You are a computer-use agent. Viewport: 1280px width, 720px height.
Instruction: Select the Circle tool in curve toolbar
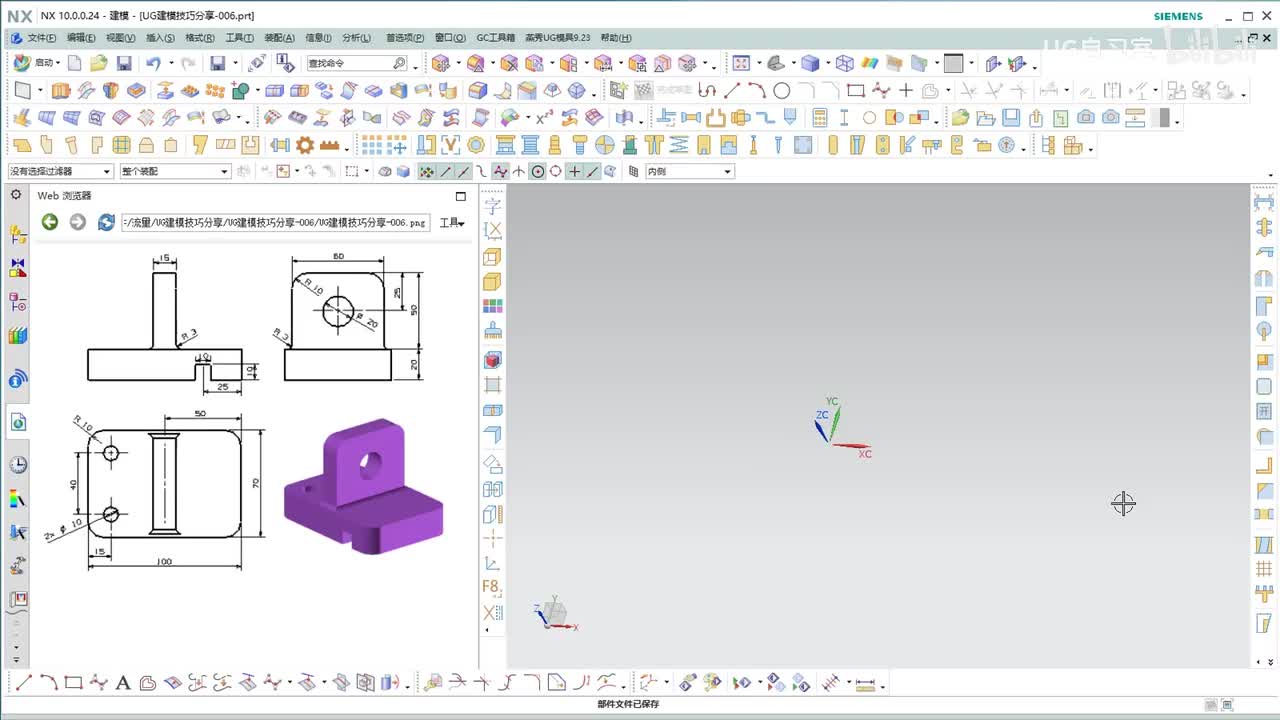782,90
